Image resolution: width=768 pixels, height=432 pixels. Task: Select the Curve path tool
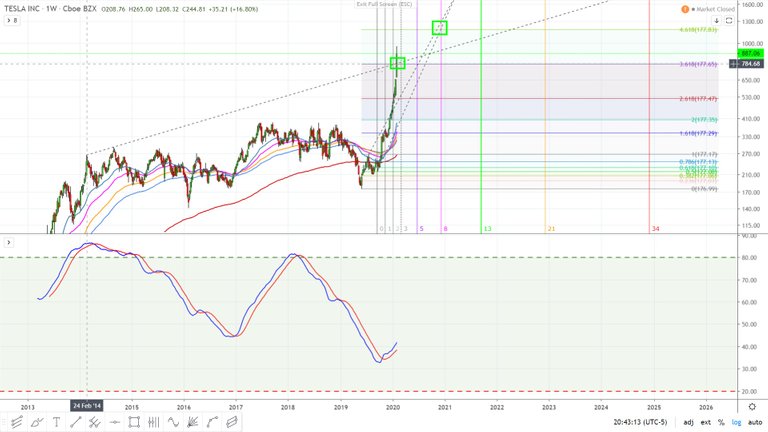click(x=213, y=422)
